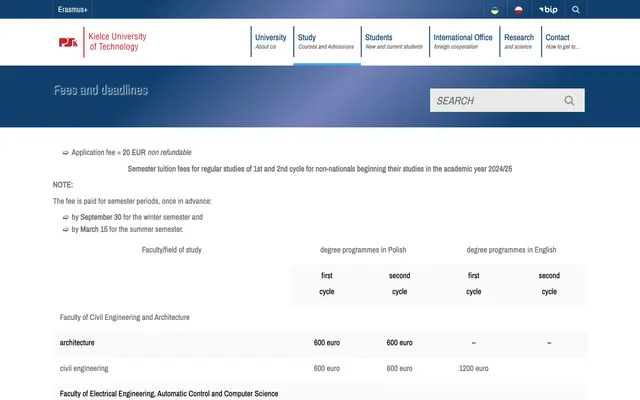
Task: Click the PŚk university logo
Action: click(x=68, y=42)
